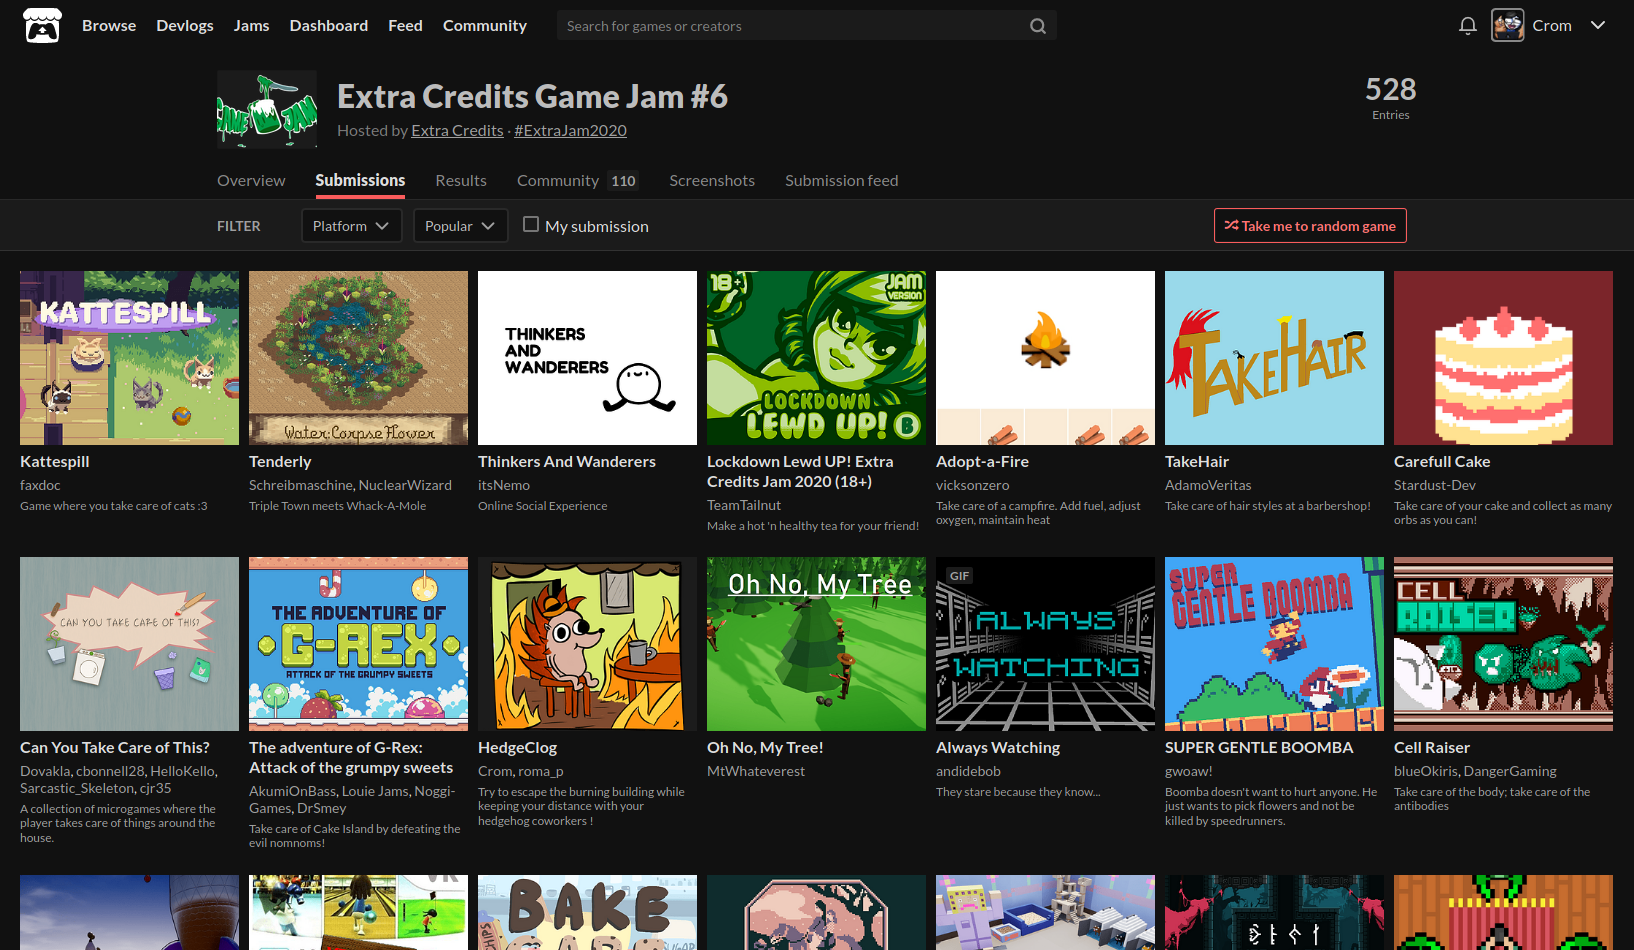Image resolution: width=1634 pixels, height=950 pixels.
Task: Click the Extra Credits Game Jam logo
Action: [267, 109]
